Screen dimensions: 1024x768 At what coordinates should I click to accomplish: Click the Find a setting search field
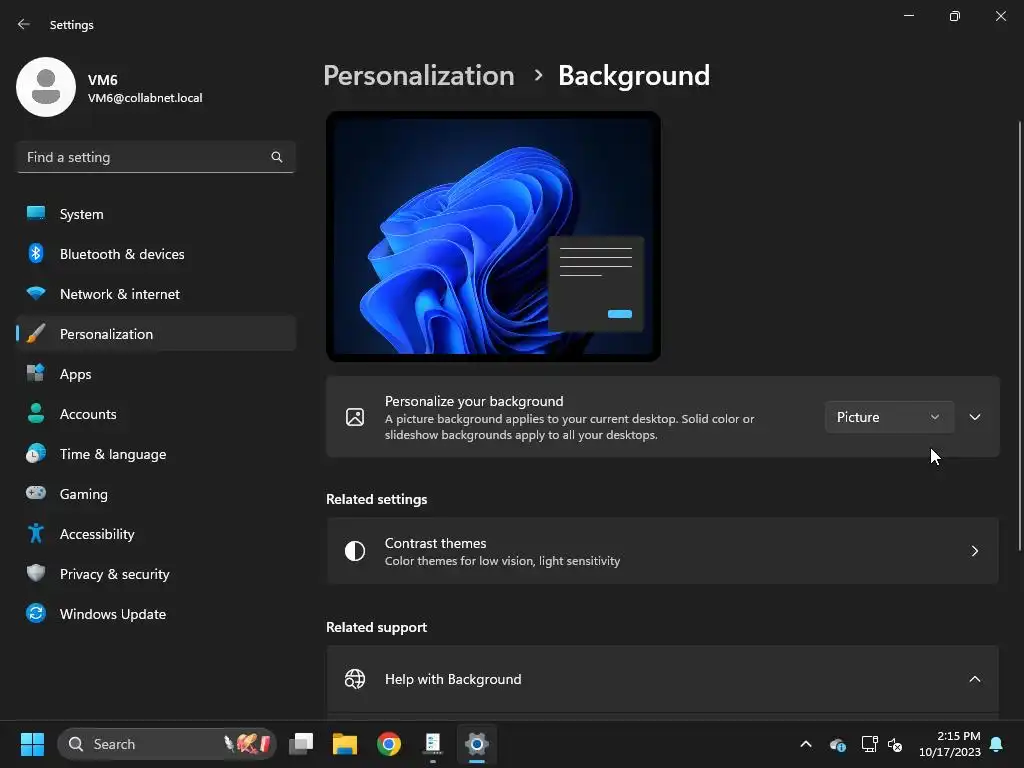pos(156,157)
